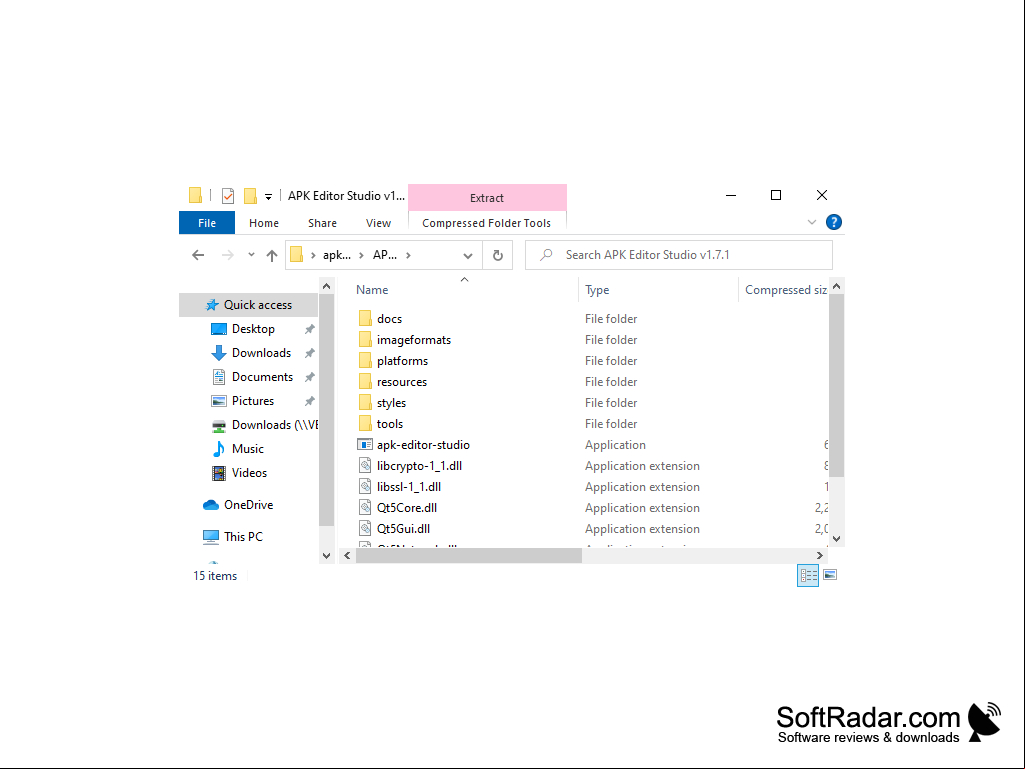Select the Qt5Core.dll file icon

coord(365,507)
